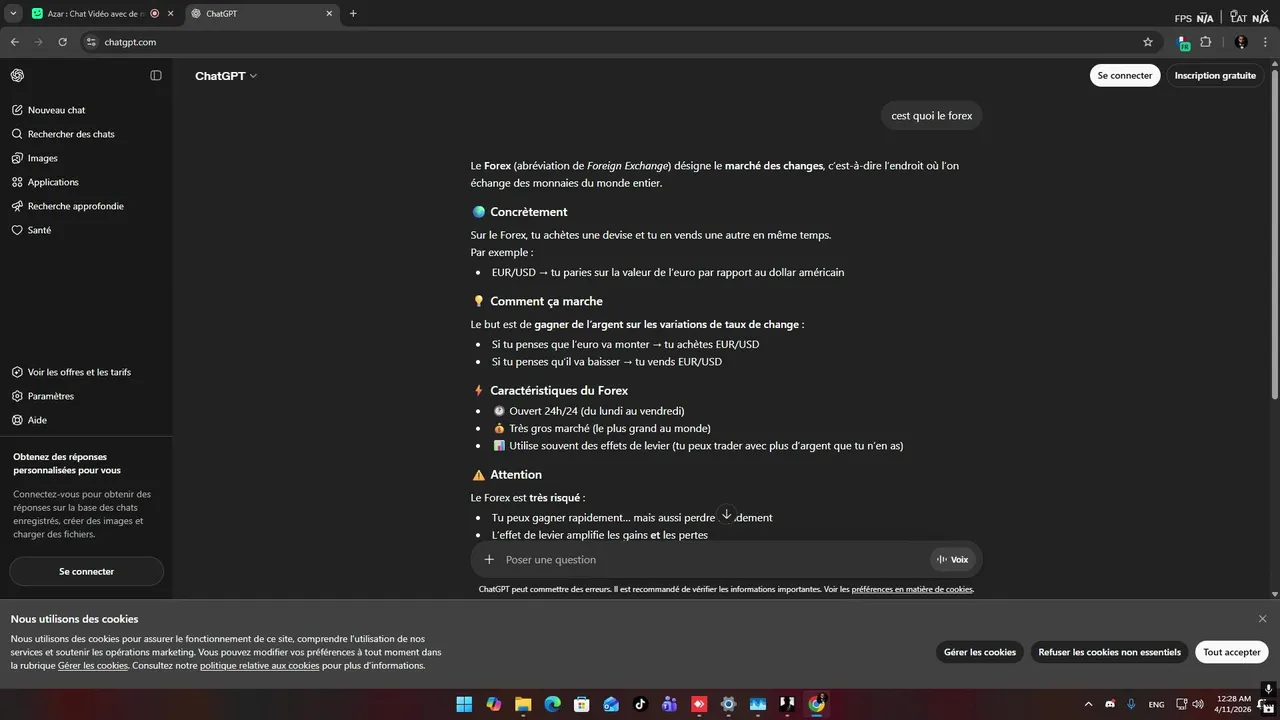This screenshot has width=1280, height=720.
Task: Close the ChatGPT tab
Action: pos(329,13)
